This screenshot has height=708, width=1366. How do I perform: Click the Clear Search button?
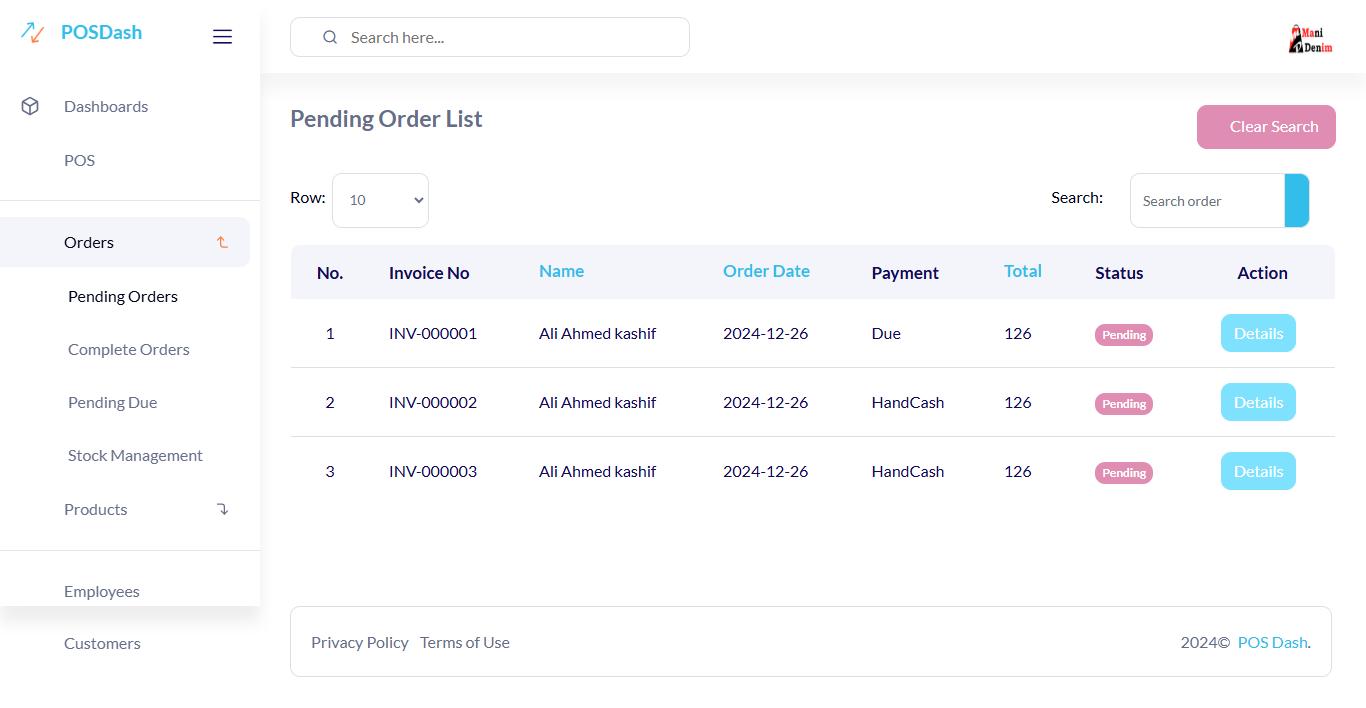point(1266,127)
